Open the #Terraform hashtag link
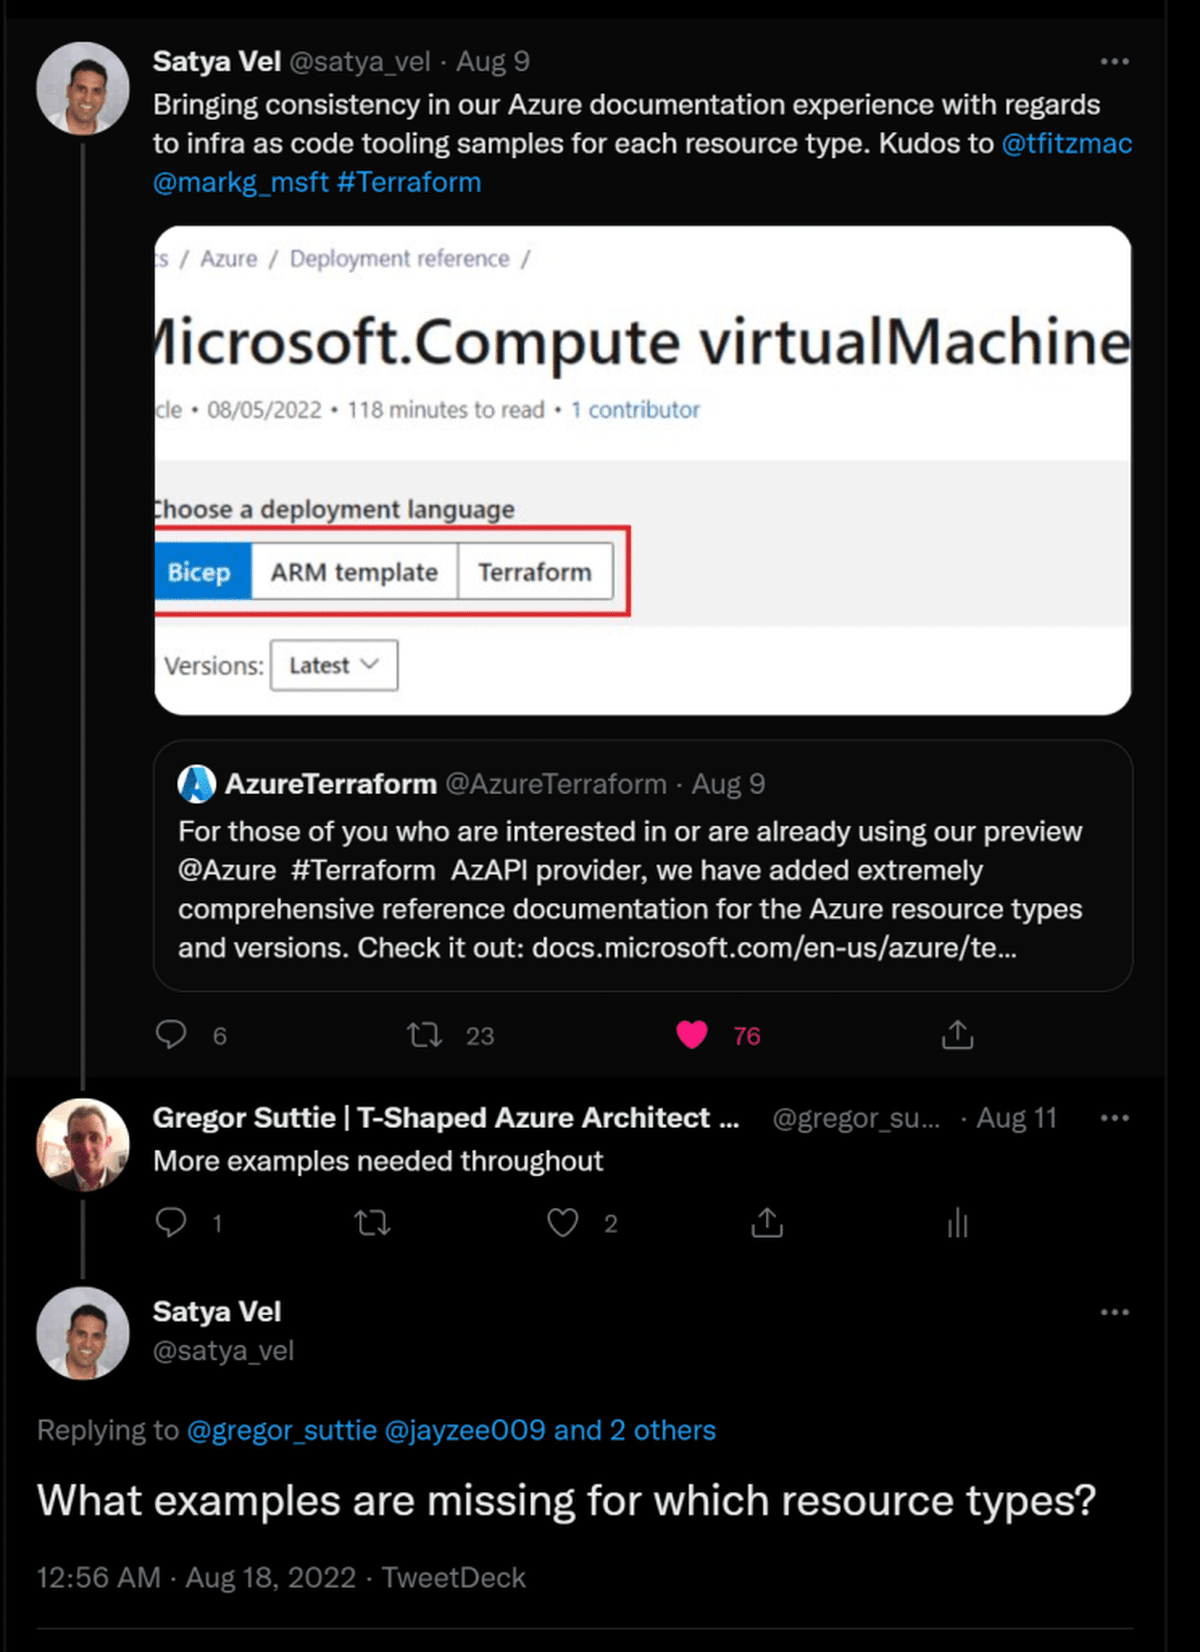 (409, 183)
